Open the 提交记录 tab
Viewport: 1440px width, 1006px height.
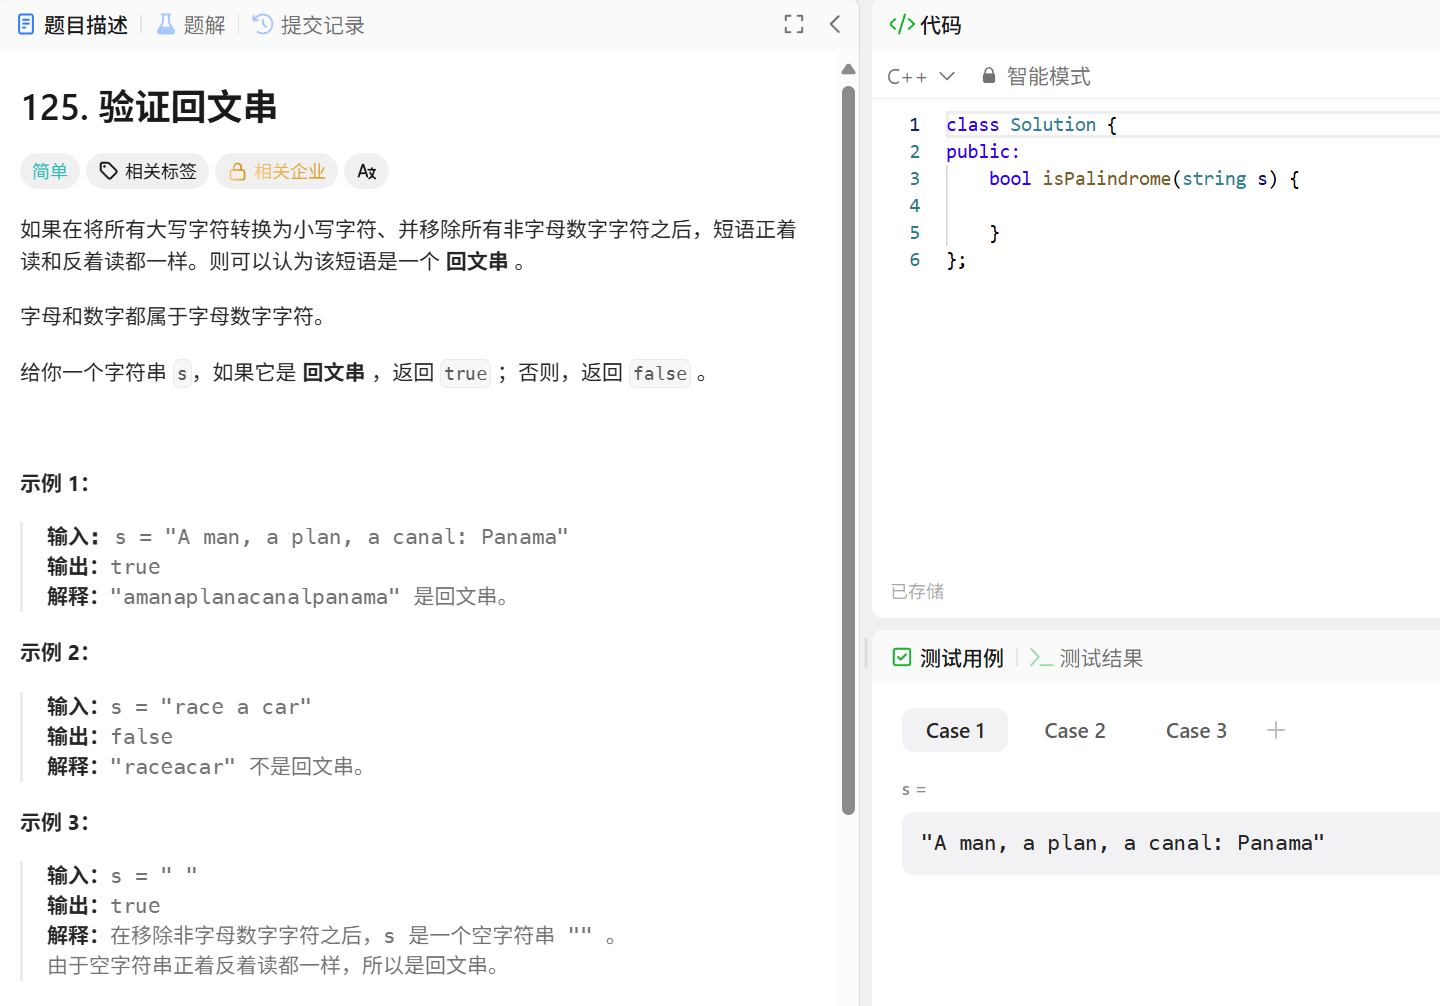308,25
